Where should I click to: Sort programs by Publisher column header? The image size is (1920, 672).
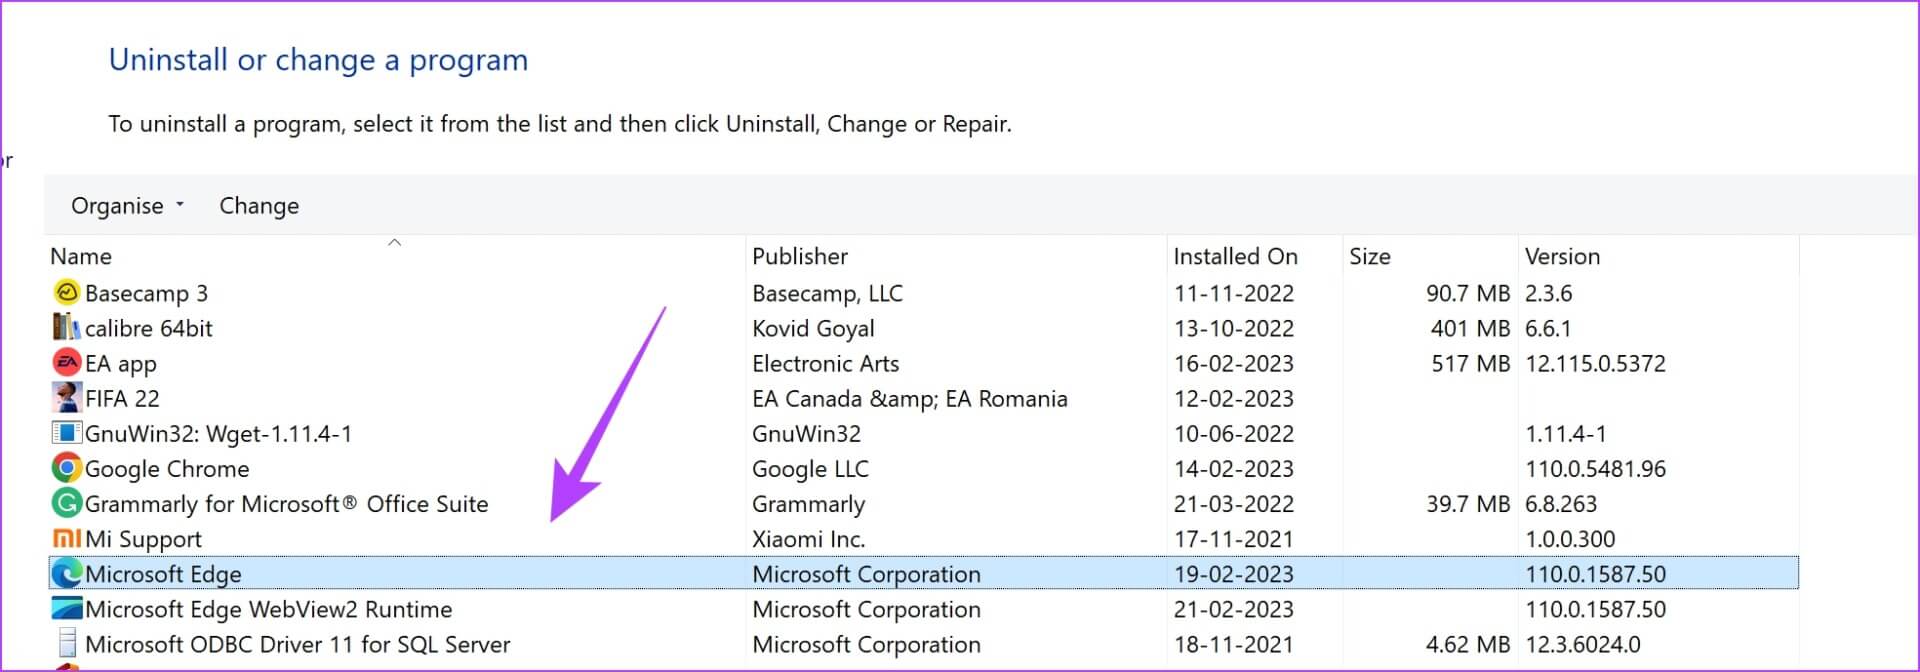[x=799, y=257]
